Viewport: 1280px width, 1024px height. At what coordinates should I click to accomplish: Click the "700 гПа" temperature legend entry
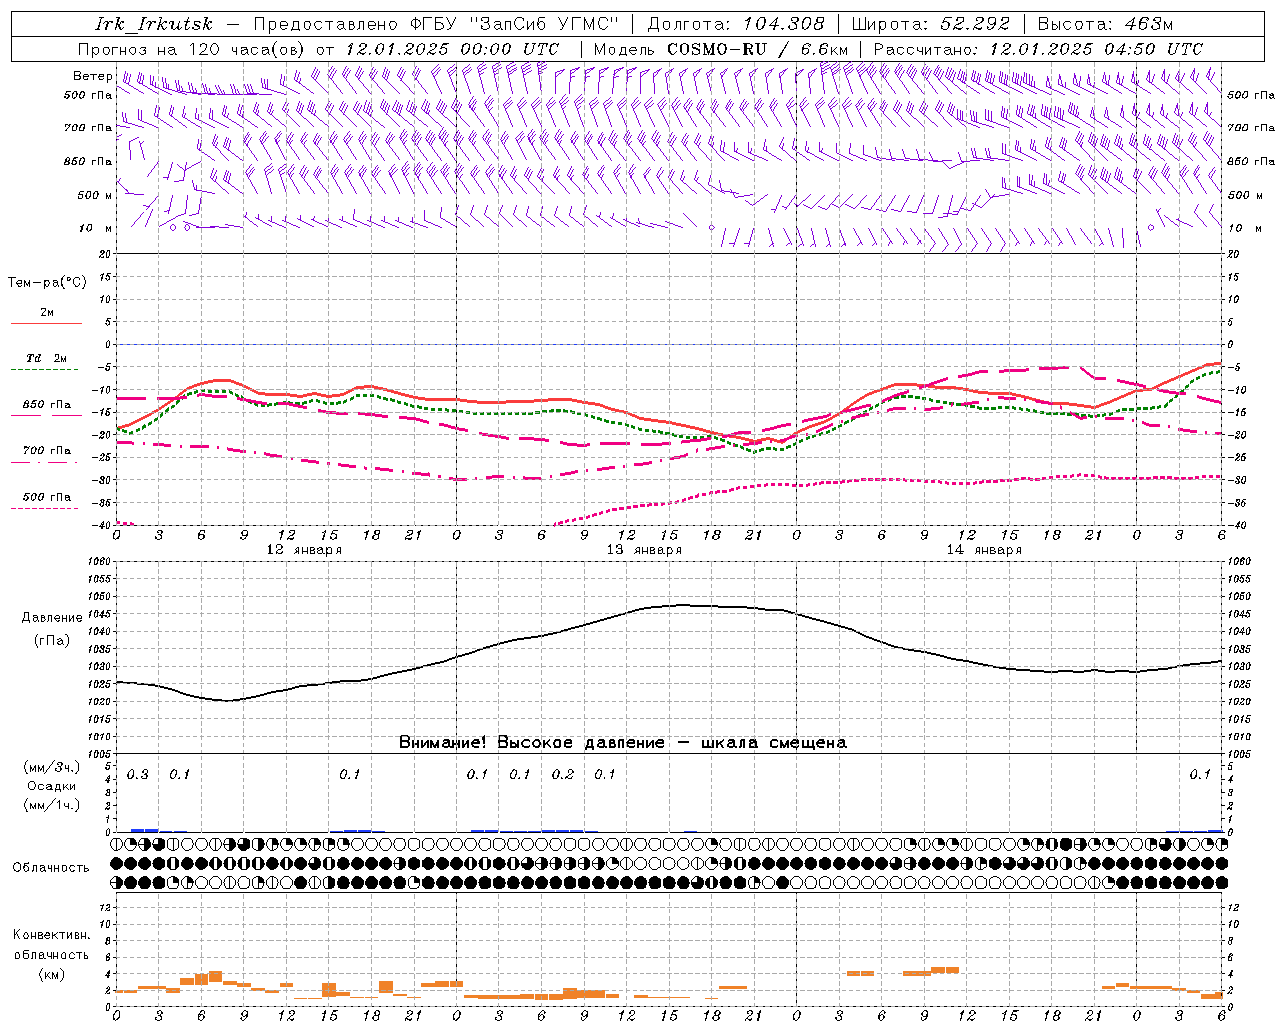(47, 451)
